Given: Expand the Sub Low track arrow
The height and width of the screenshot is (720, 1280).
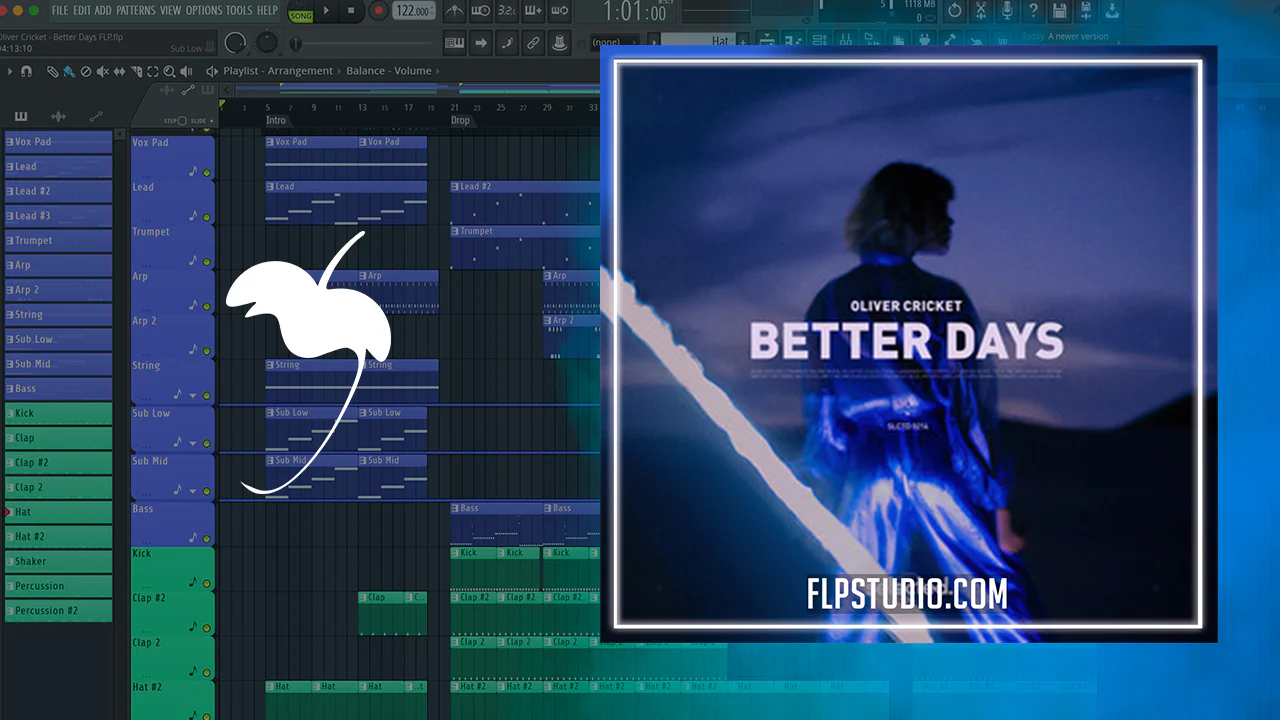Looking at the screenshot, I should coord(193,443).
